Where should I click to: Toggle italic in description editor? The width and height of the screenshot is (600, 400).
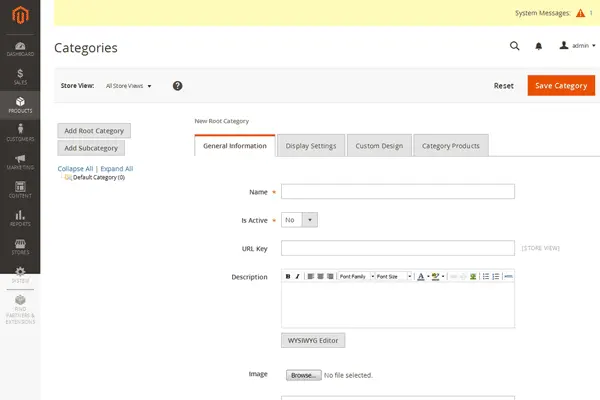(x=297, y=276)
